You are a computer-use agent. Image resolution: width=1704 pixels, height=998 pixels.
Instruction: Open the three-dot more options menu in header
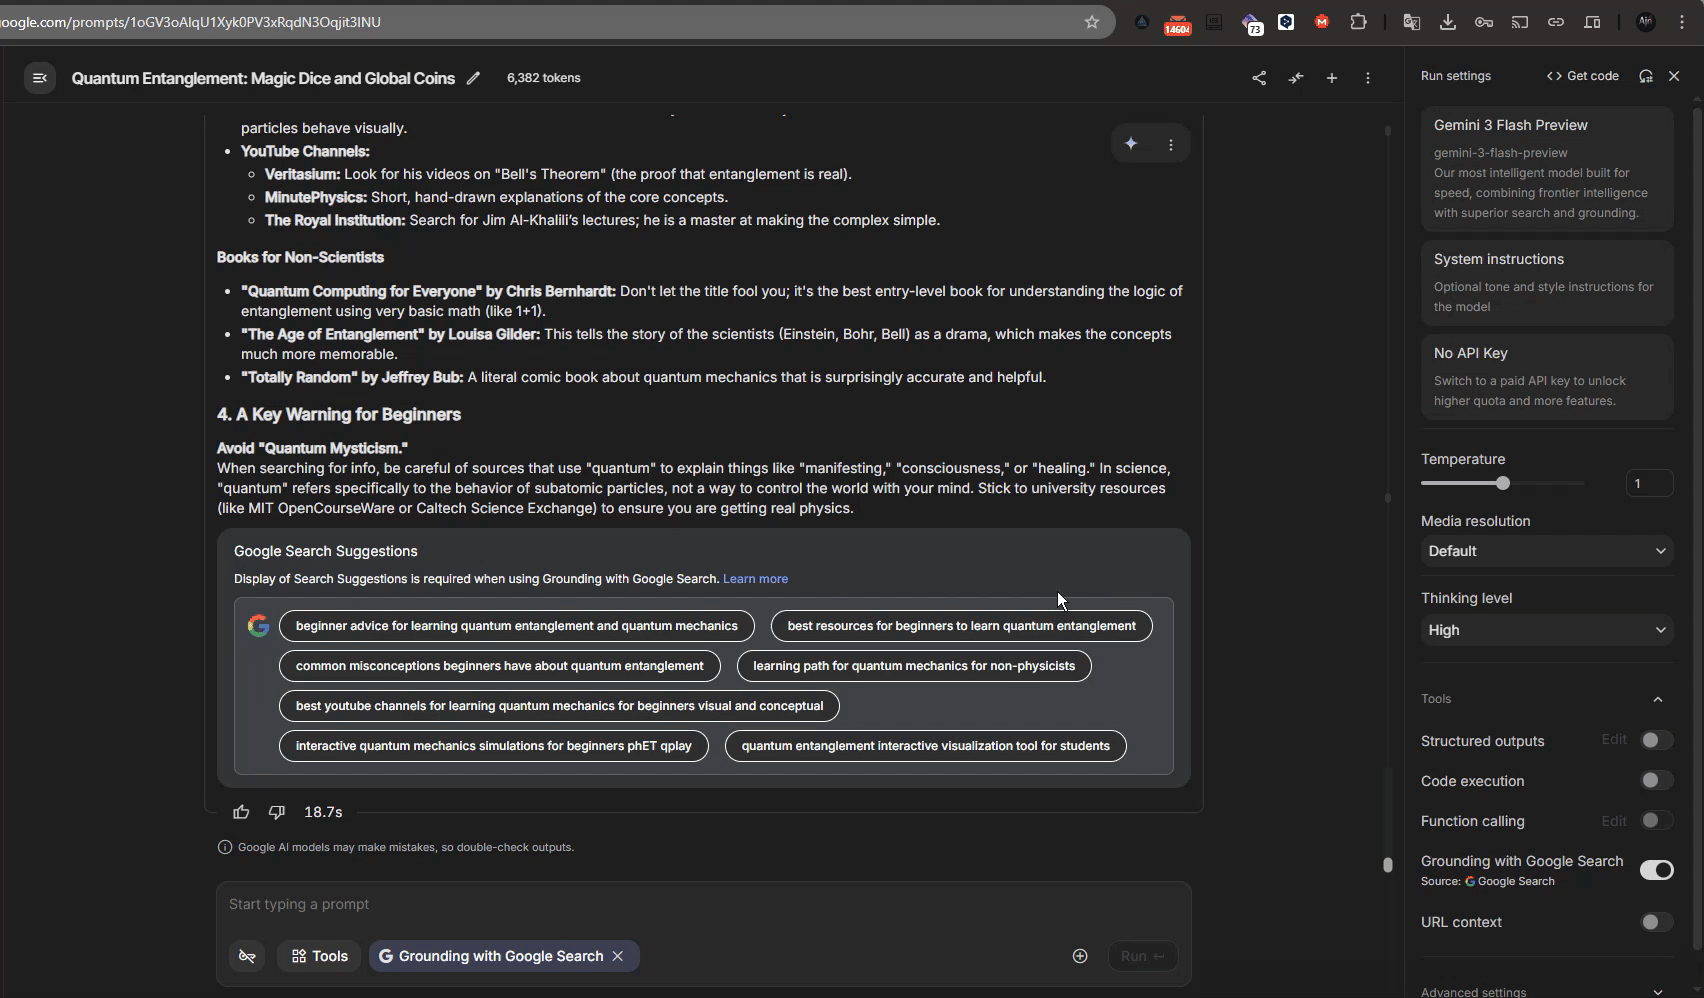1368,78
